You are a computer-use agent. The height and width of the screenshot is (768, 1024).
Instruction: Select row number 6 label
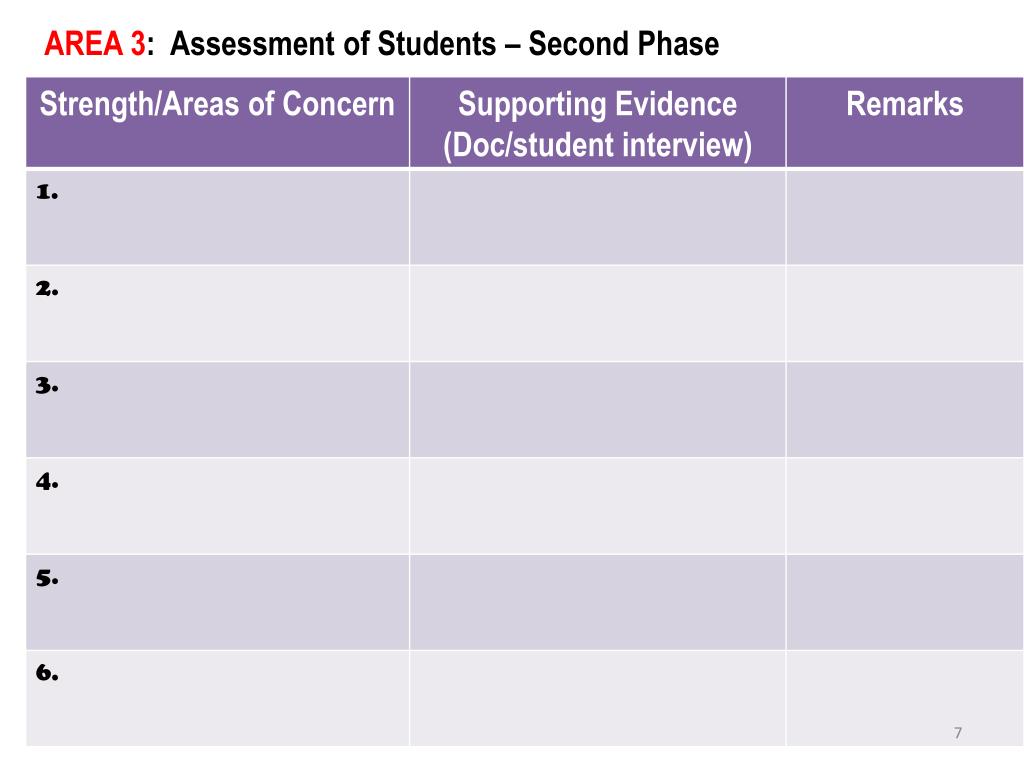point(47,673)
